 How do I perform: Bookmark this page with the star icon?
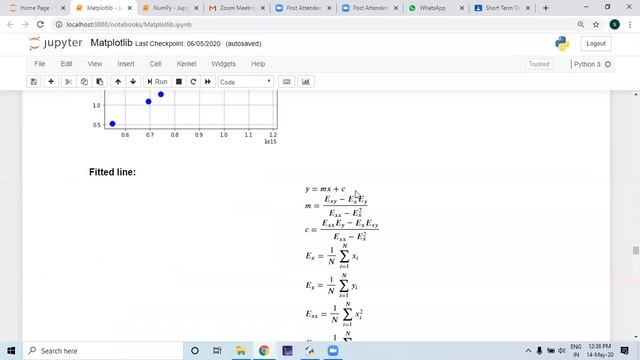tap(596, 24)
